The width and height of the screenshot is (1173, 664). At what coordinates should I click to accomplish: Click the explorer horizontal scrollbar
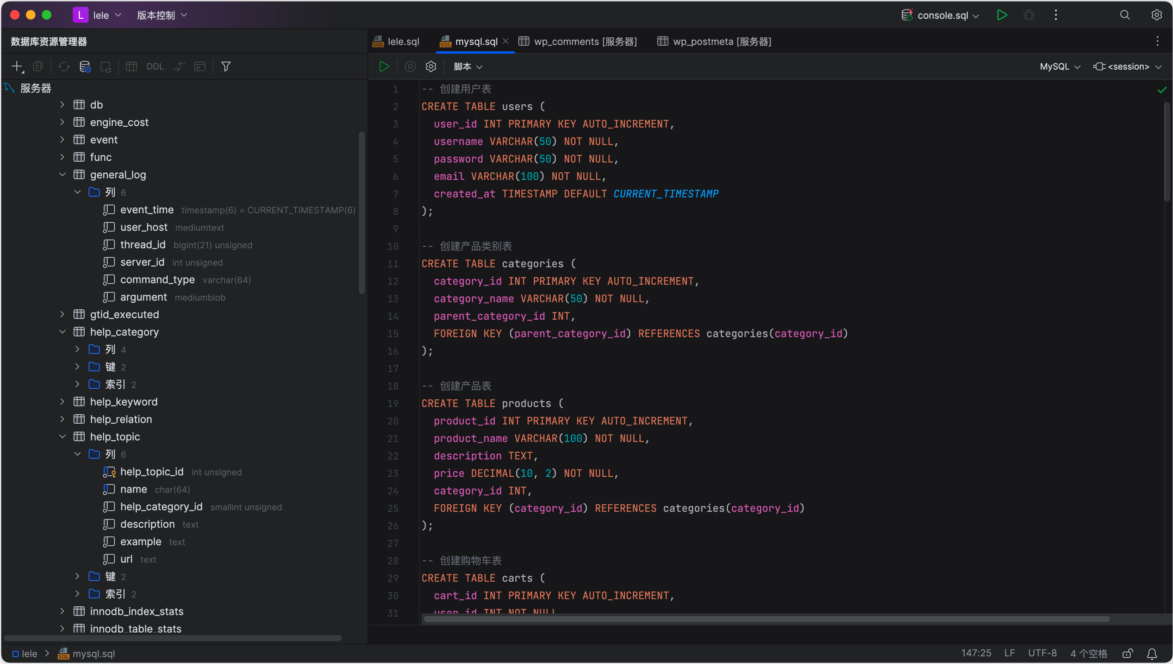[174, 638]
